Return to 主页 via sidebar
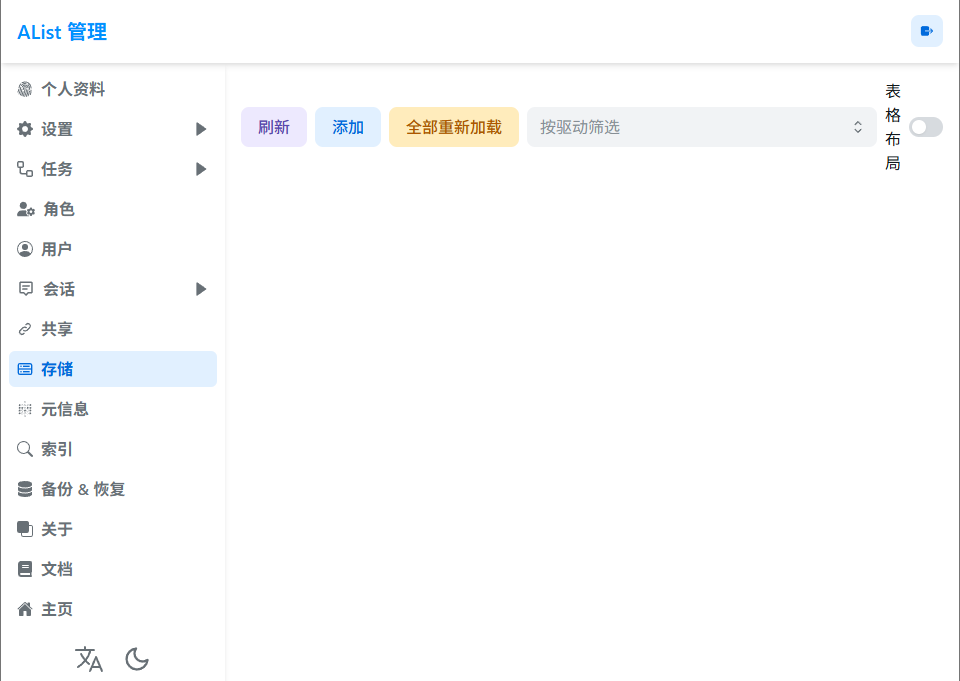This screenshot has height=681, width=960. tap(113, 609)
